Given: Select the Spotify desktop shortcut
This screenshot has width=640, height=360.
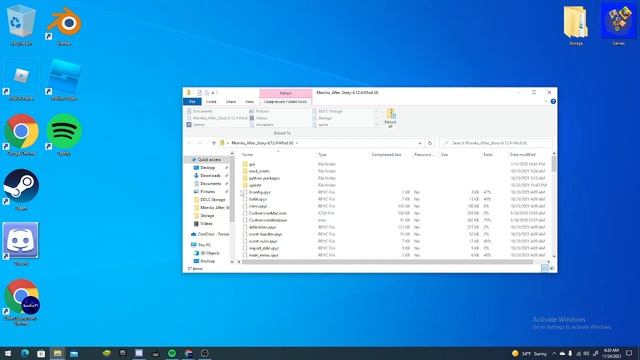Looking at the screenshot, I should (x=64, y=135).
